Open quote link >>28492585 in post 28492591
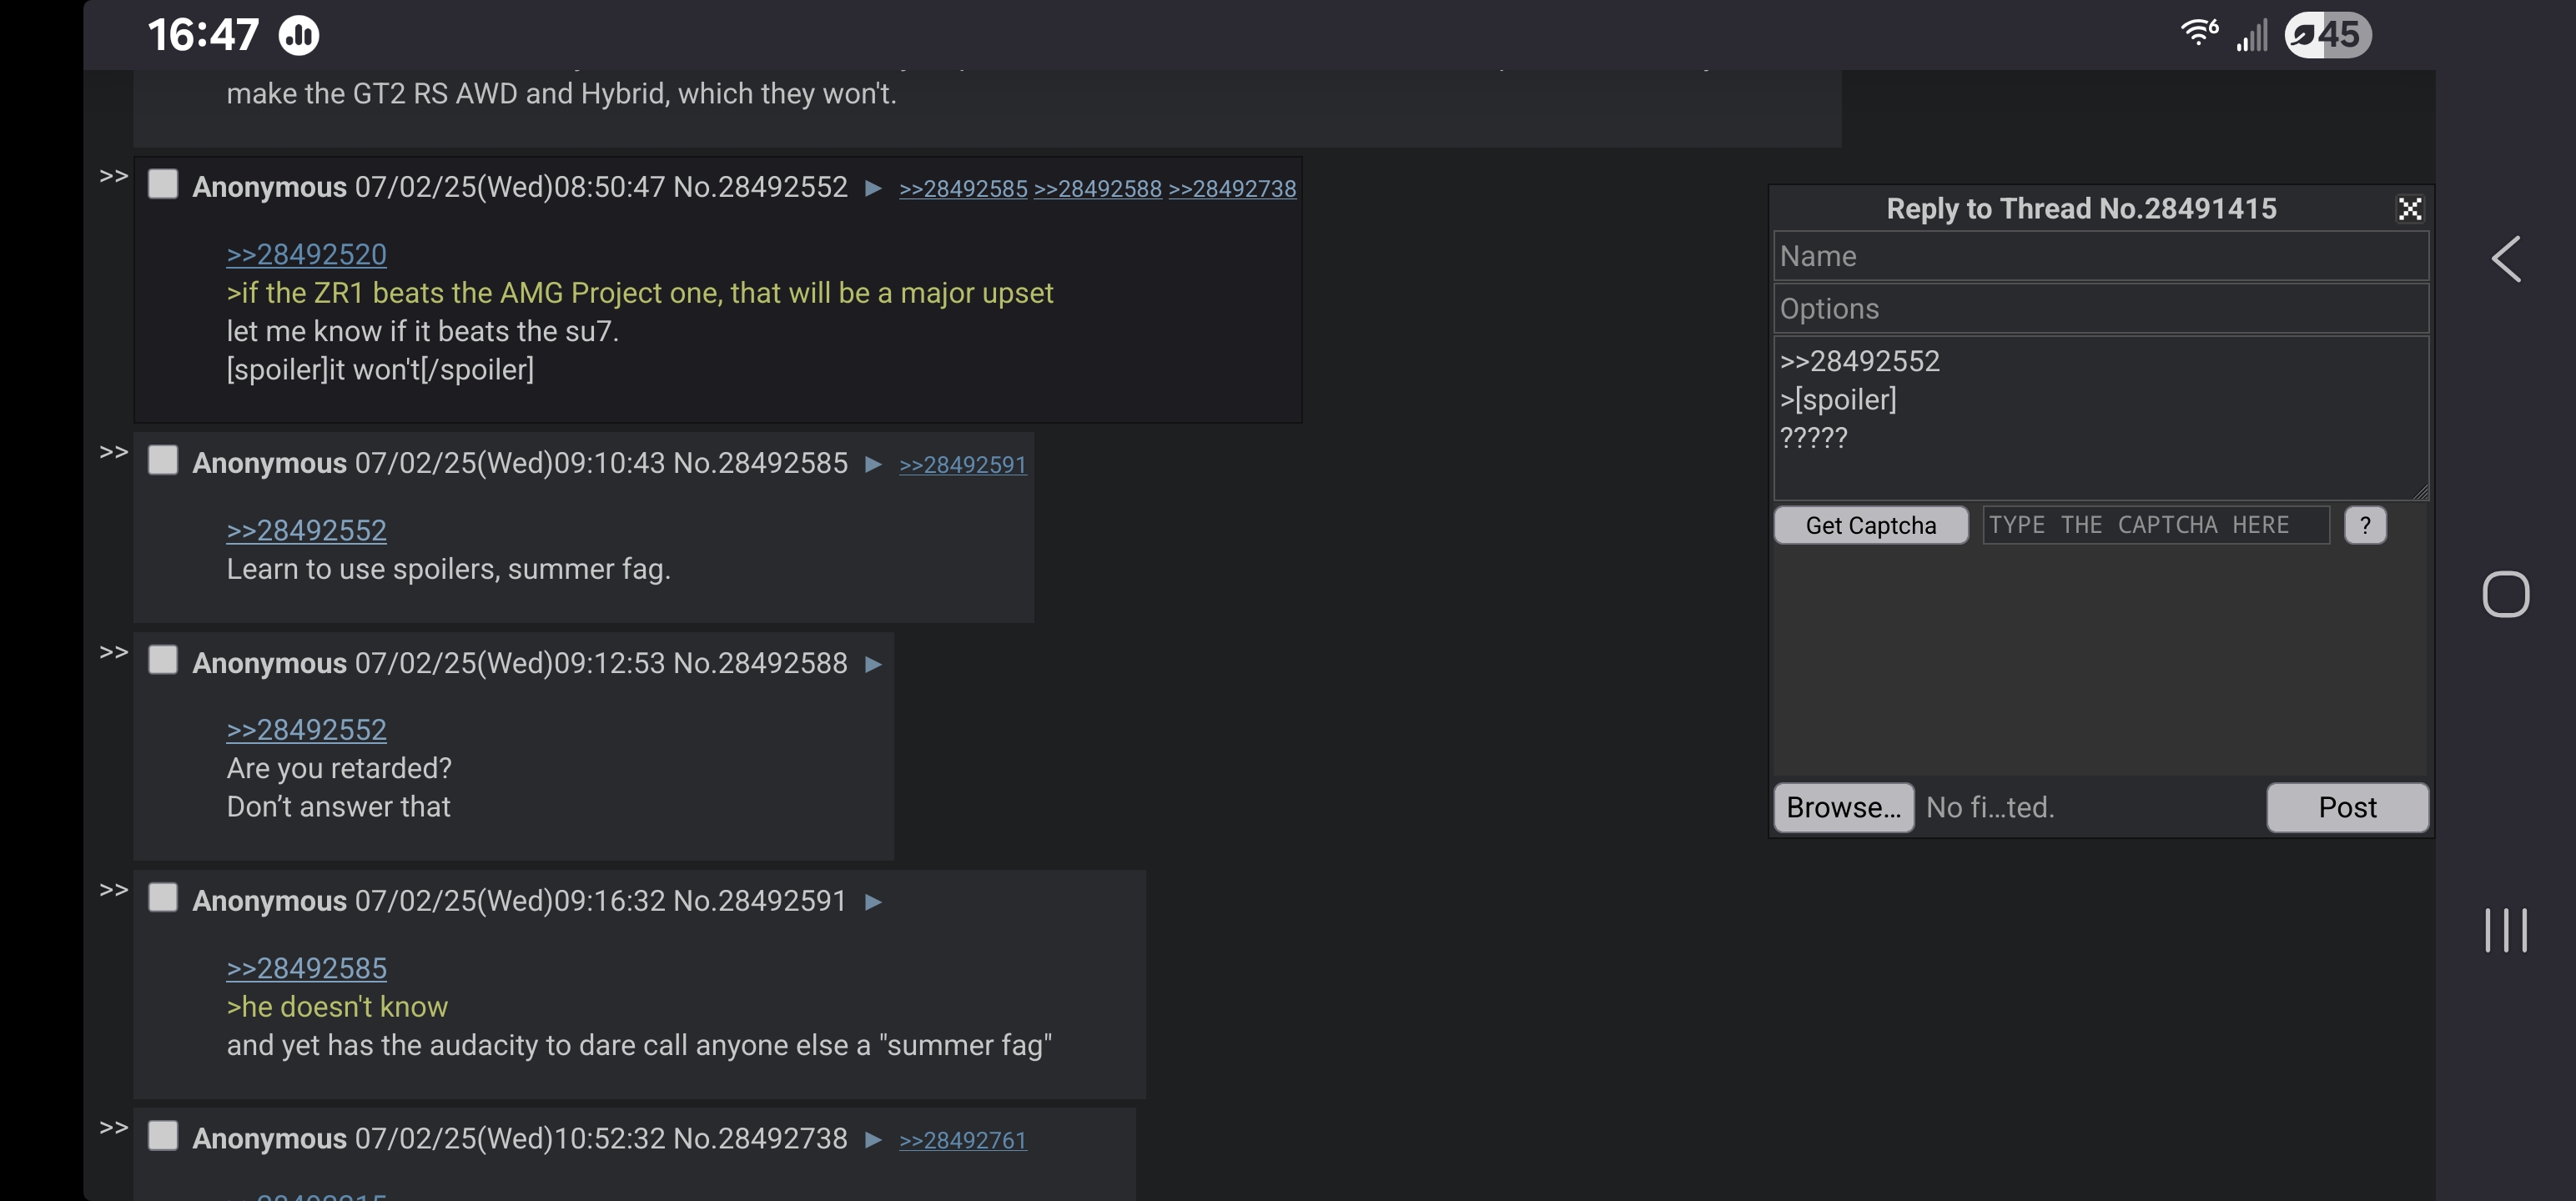The height and width of the screenshot is (1201, 2576). (x=306, y=969)
